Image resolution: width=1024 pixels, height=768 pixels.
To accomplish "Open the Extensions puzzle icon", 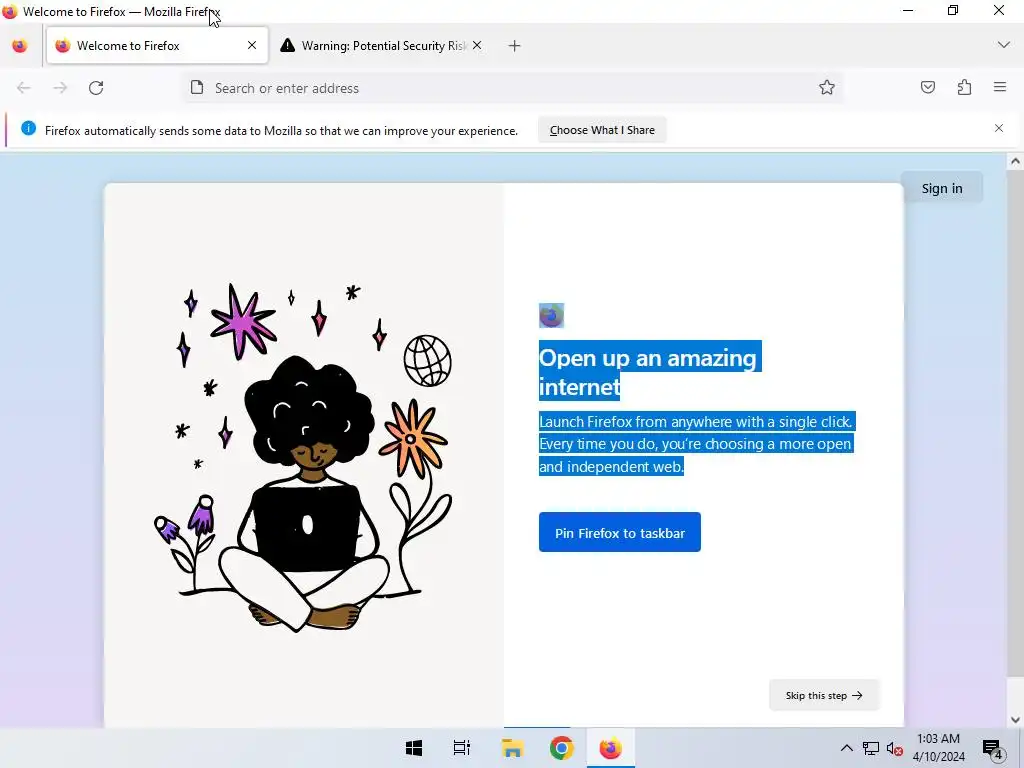I will pos(965,88).
